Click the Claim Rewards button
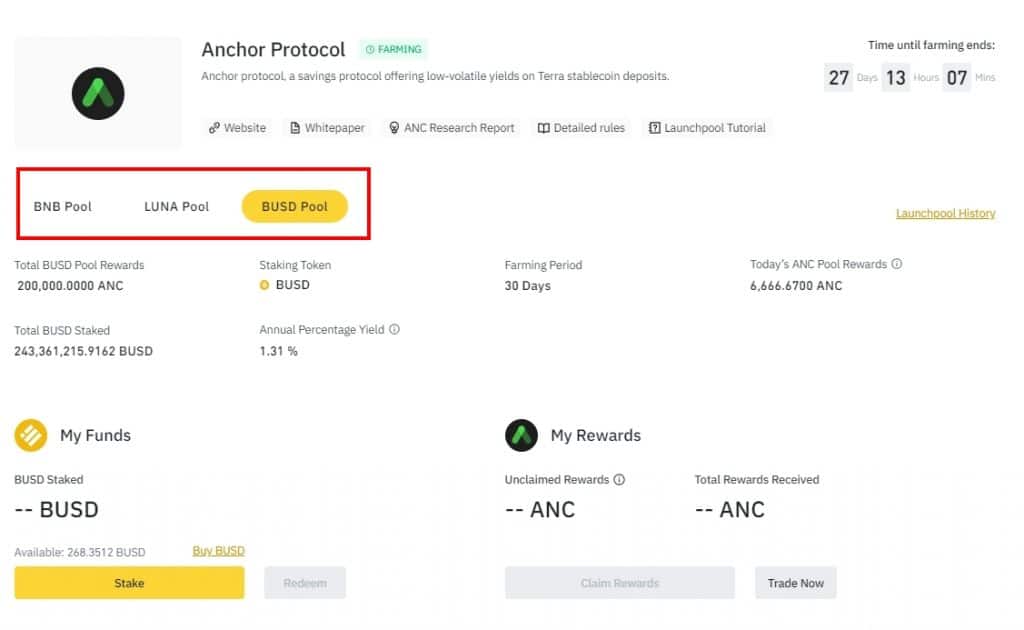Screen dimensions: 1024x630 620,583
